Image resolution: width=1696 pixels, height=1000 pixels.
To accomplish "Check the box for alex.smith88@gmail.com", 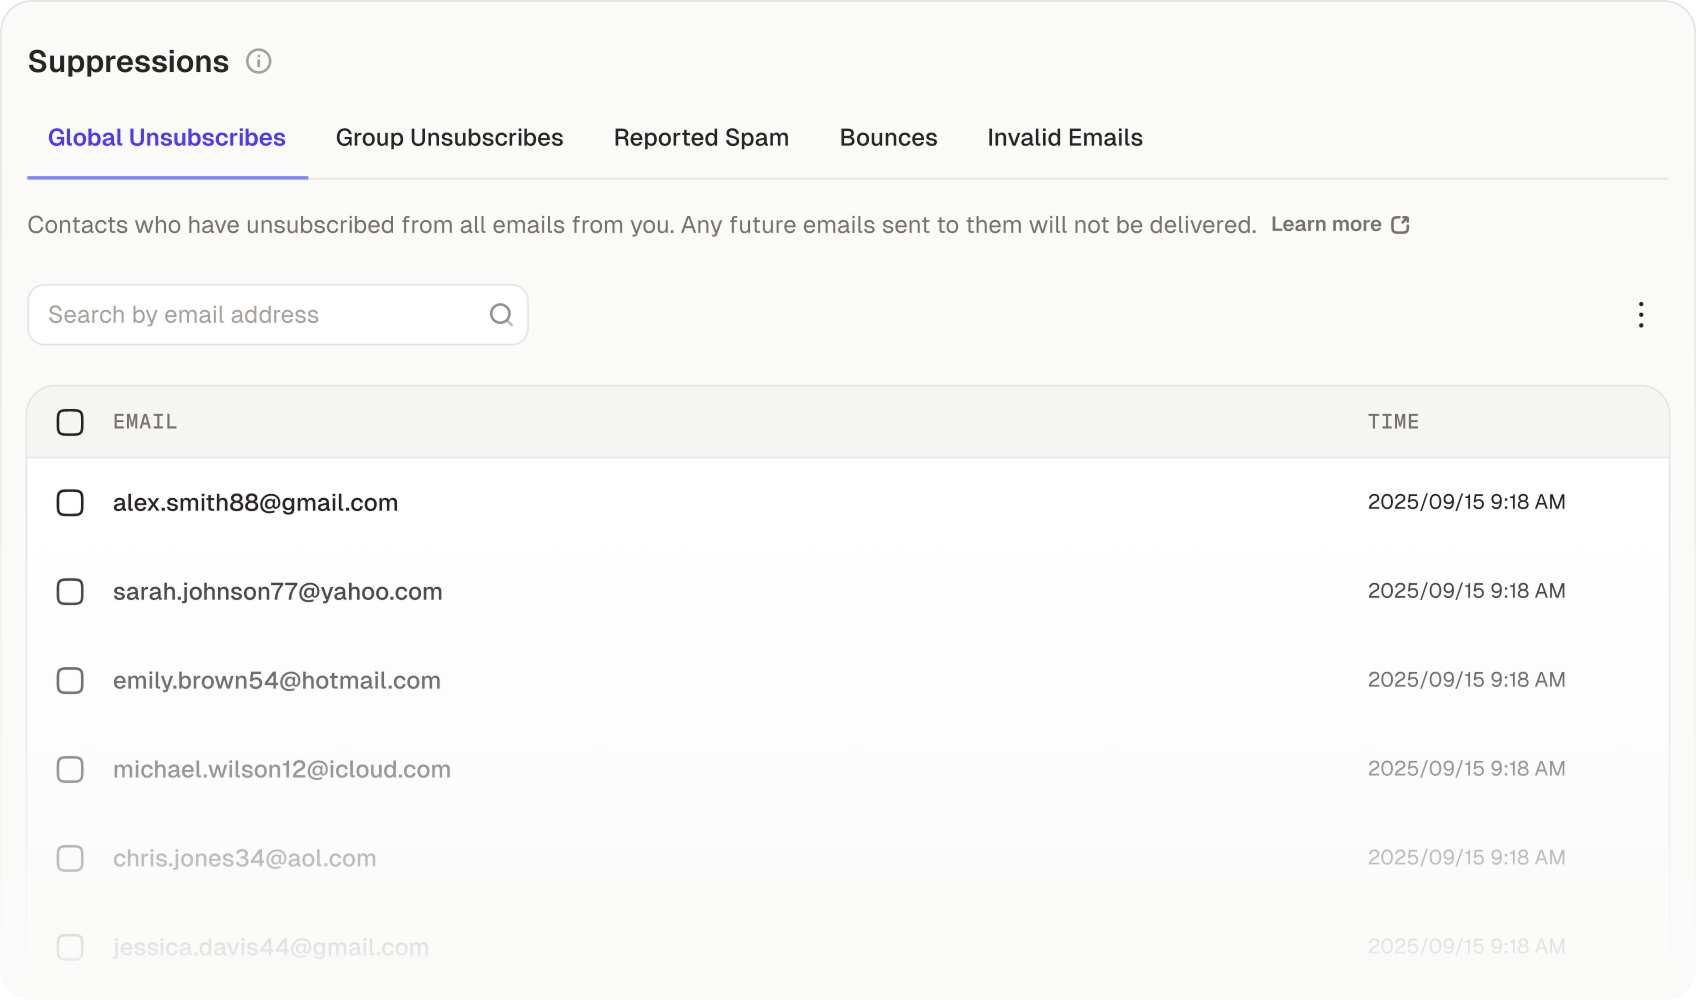I will coord(70,503).
